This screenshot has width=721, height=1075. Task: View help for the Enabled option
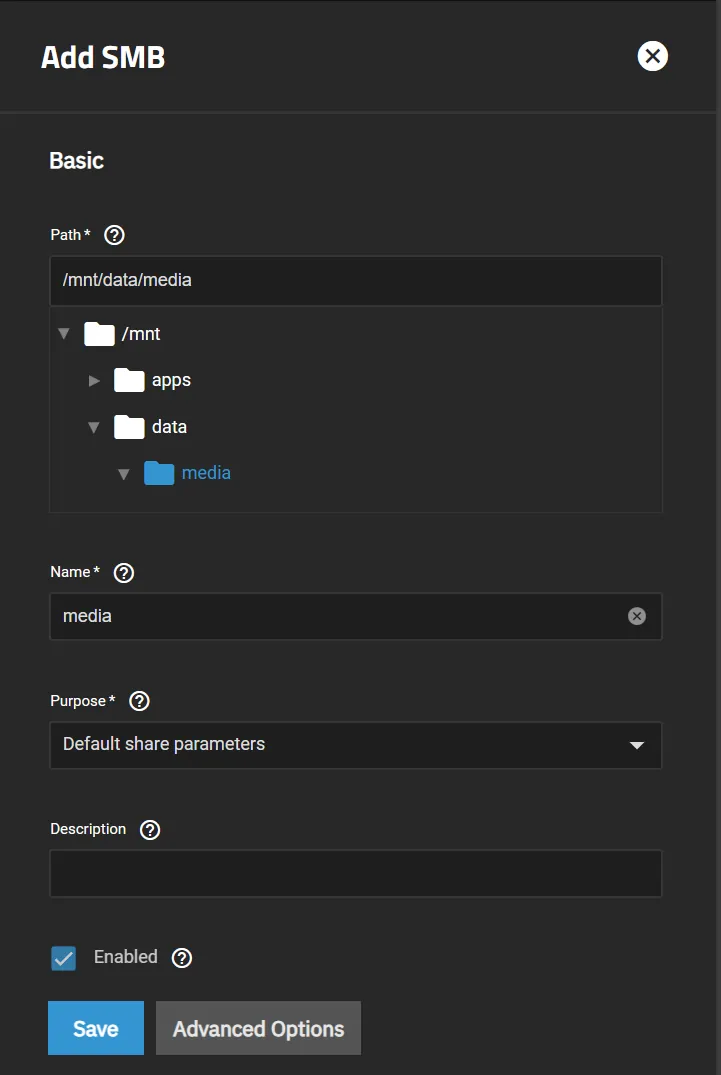coord(182,957)
